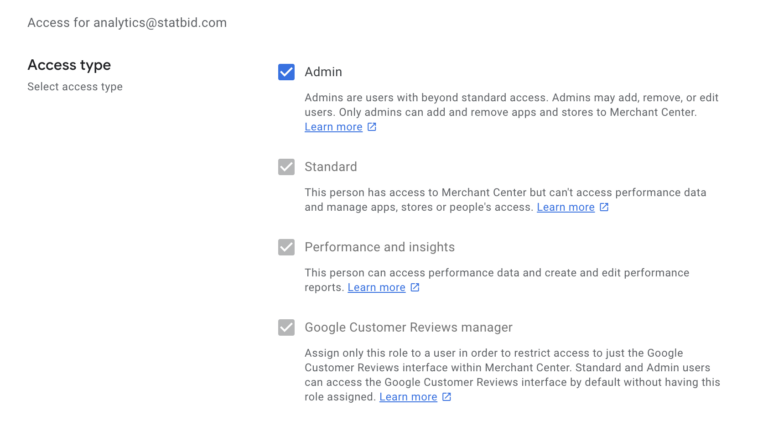Screen dimensions: 768x426
Task: Toggle Google Customer Reviews manager checkbox
Action: point(286,328)
